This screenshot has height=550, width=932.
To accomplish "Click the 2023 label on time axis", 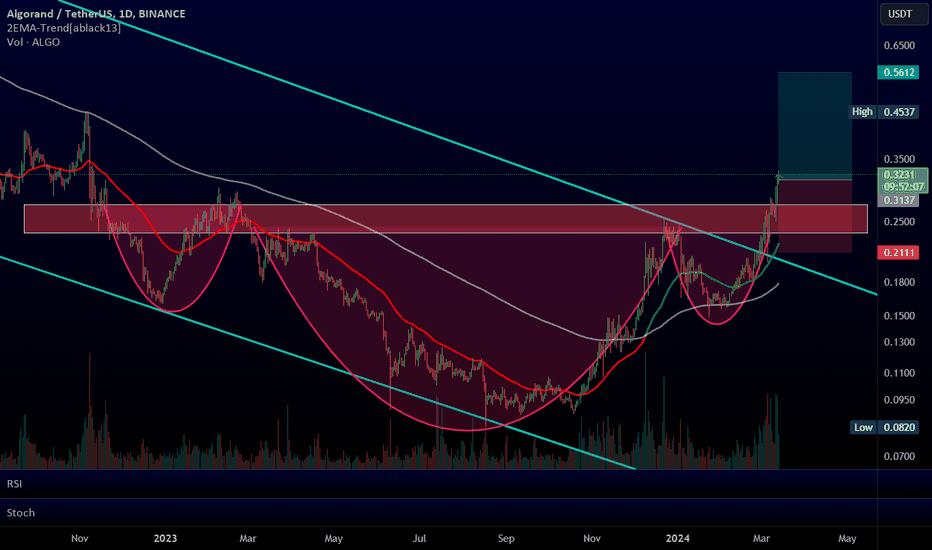I will (x=165, y=538).
